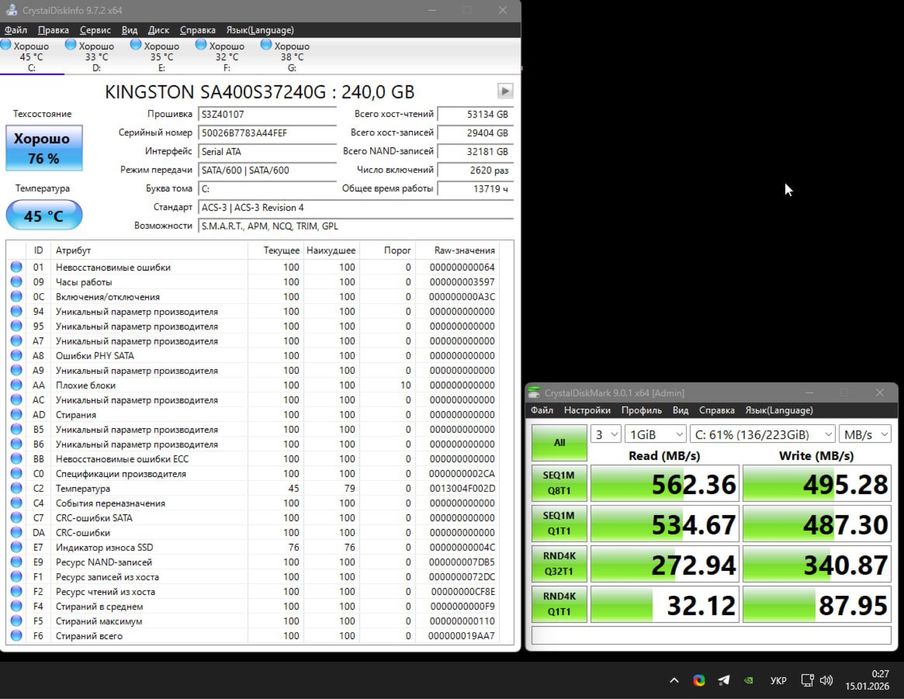
Task: Open the Правка menu in CrystalDiskInfo
Action: [x=53, y=30]
